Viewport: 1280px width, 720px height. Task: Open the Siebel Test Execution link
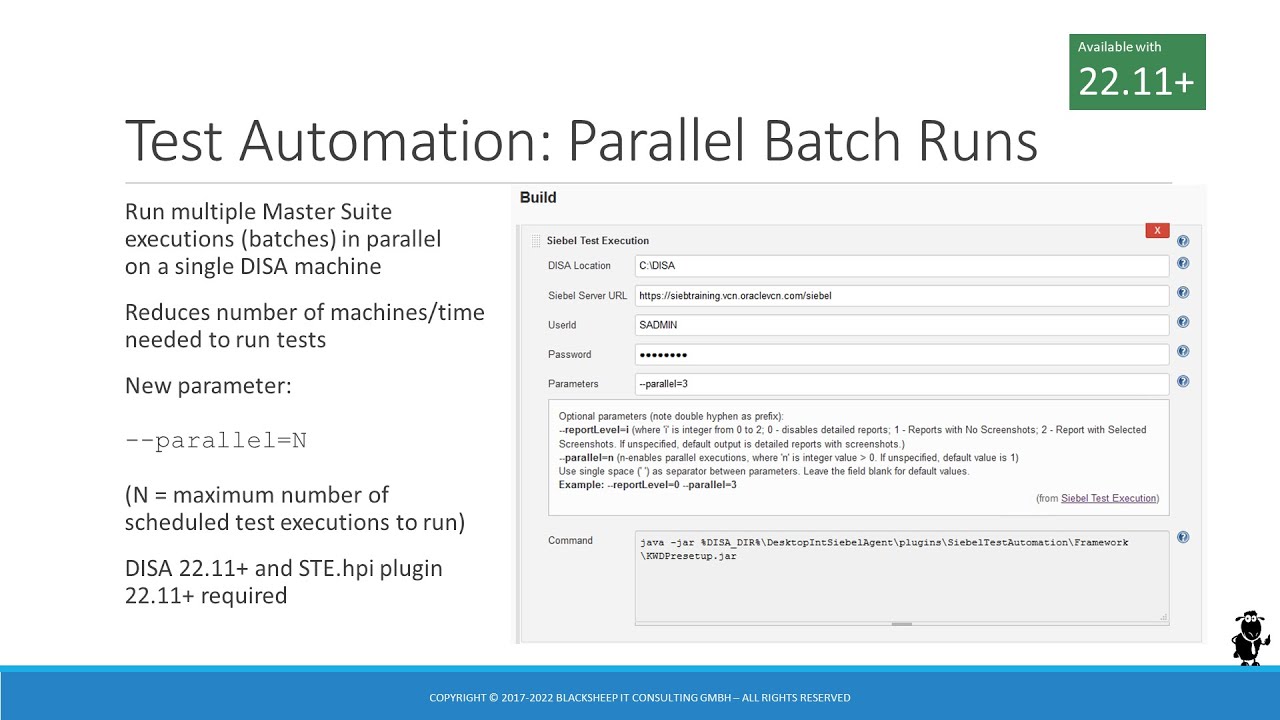tap(1108, 498)
